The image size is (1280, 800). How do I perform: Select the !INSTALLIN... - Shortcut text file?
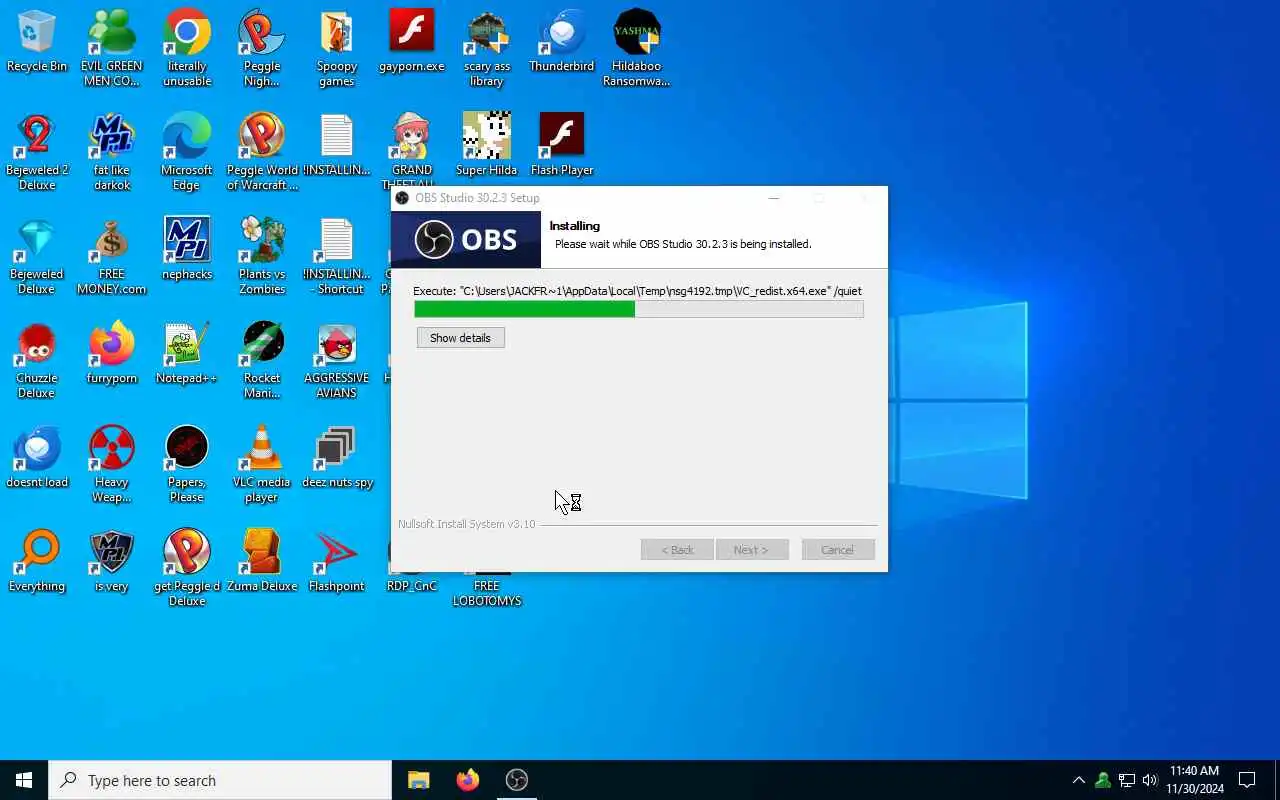pyautogui.click(x=337, y=257)
